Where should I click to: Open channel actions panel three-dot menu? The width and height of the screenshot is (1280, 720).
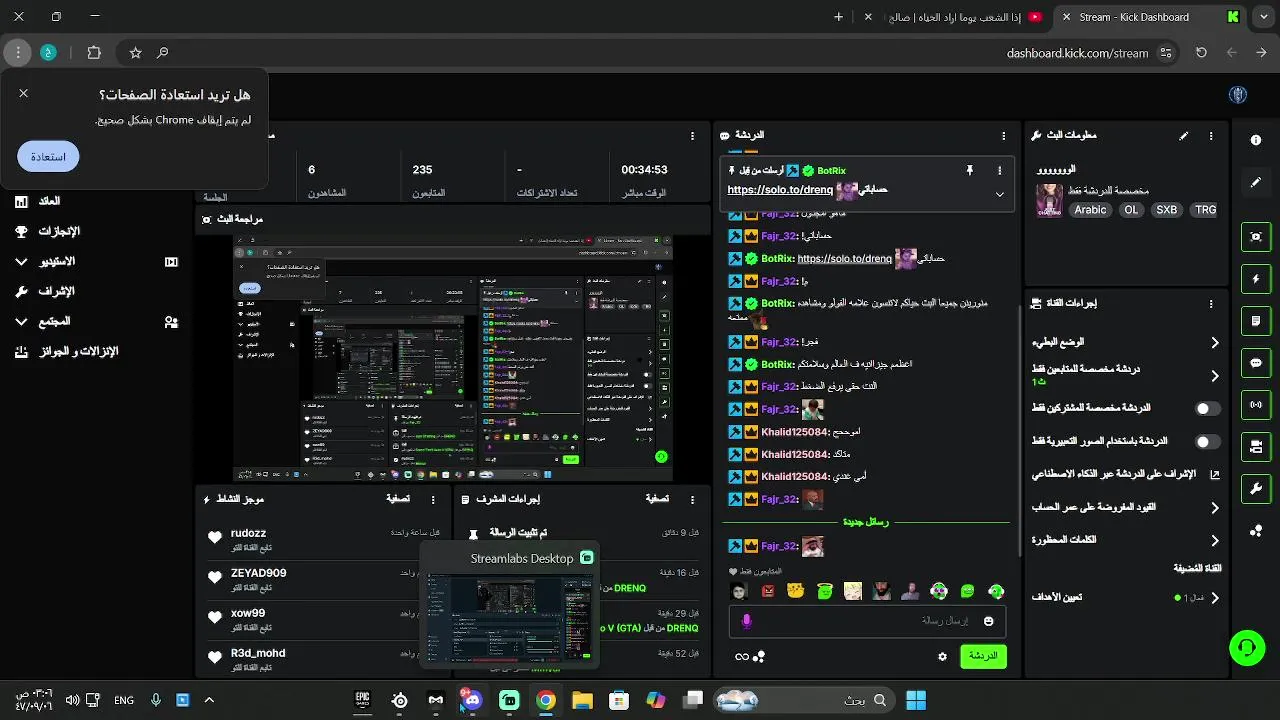point(1211,304)
